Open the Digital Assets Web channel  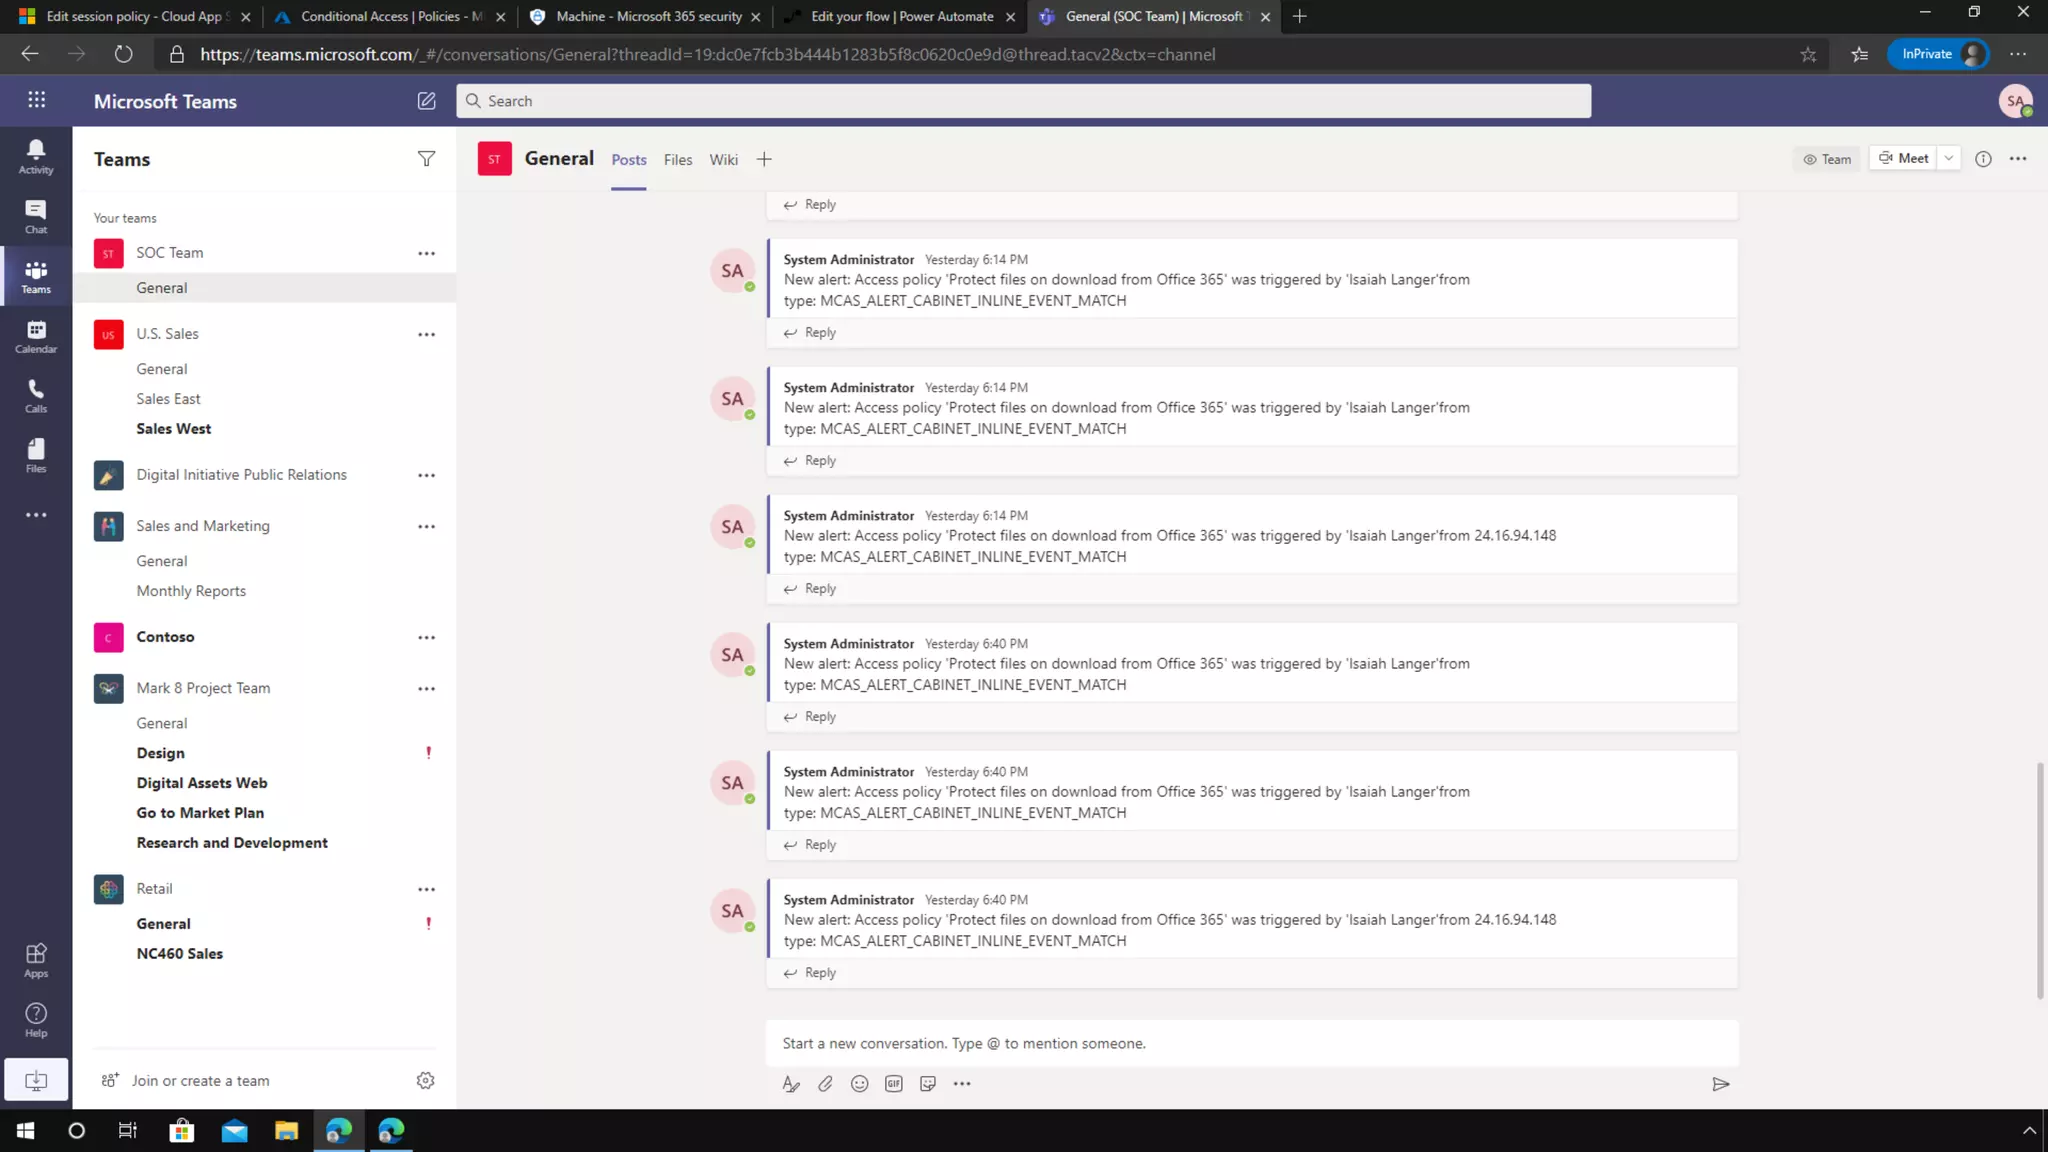202,783
